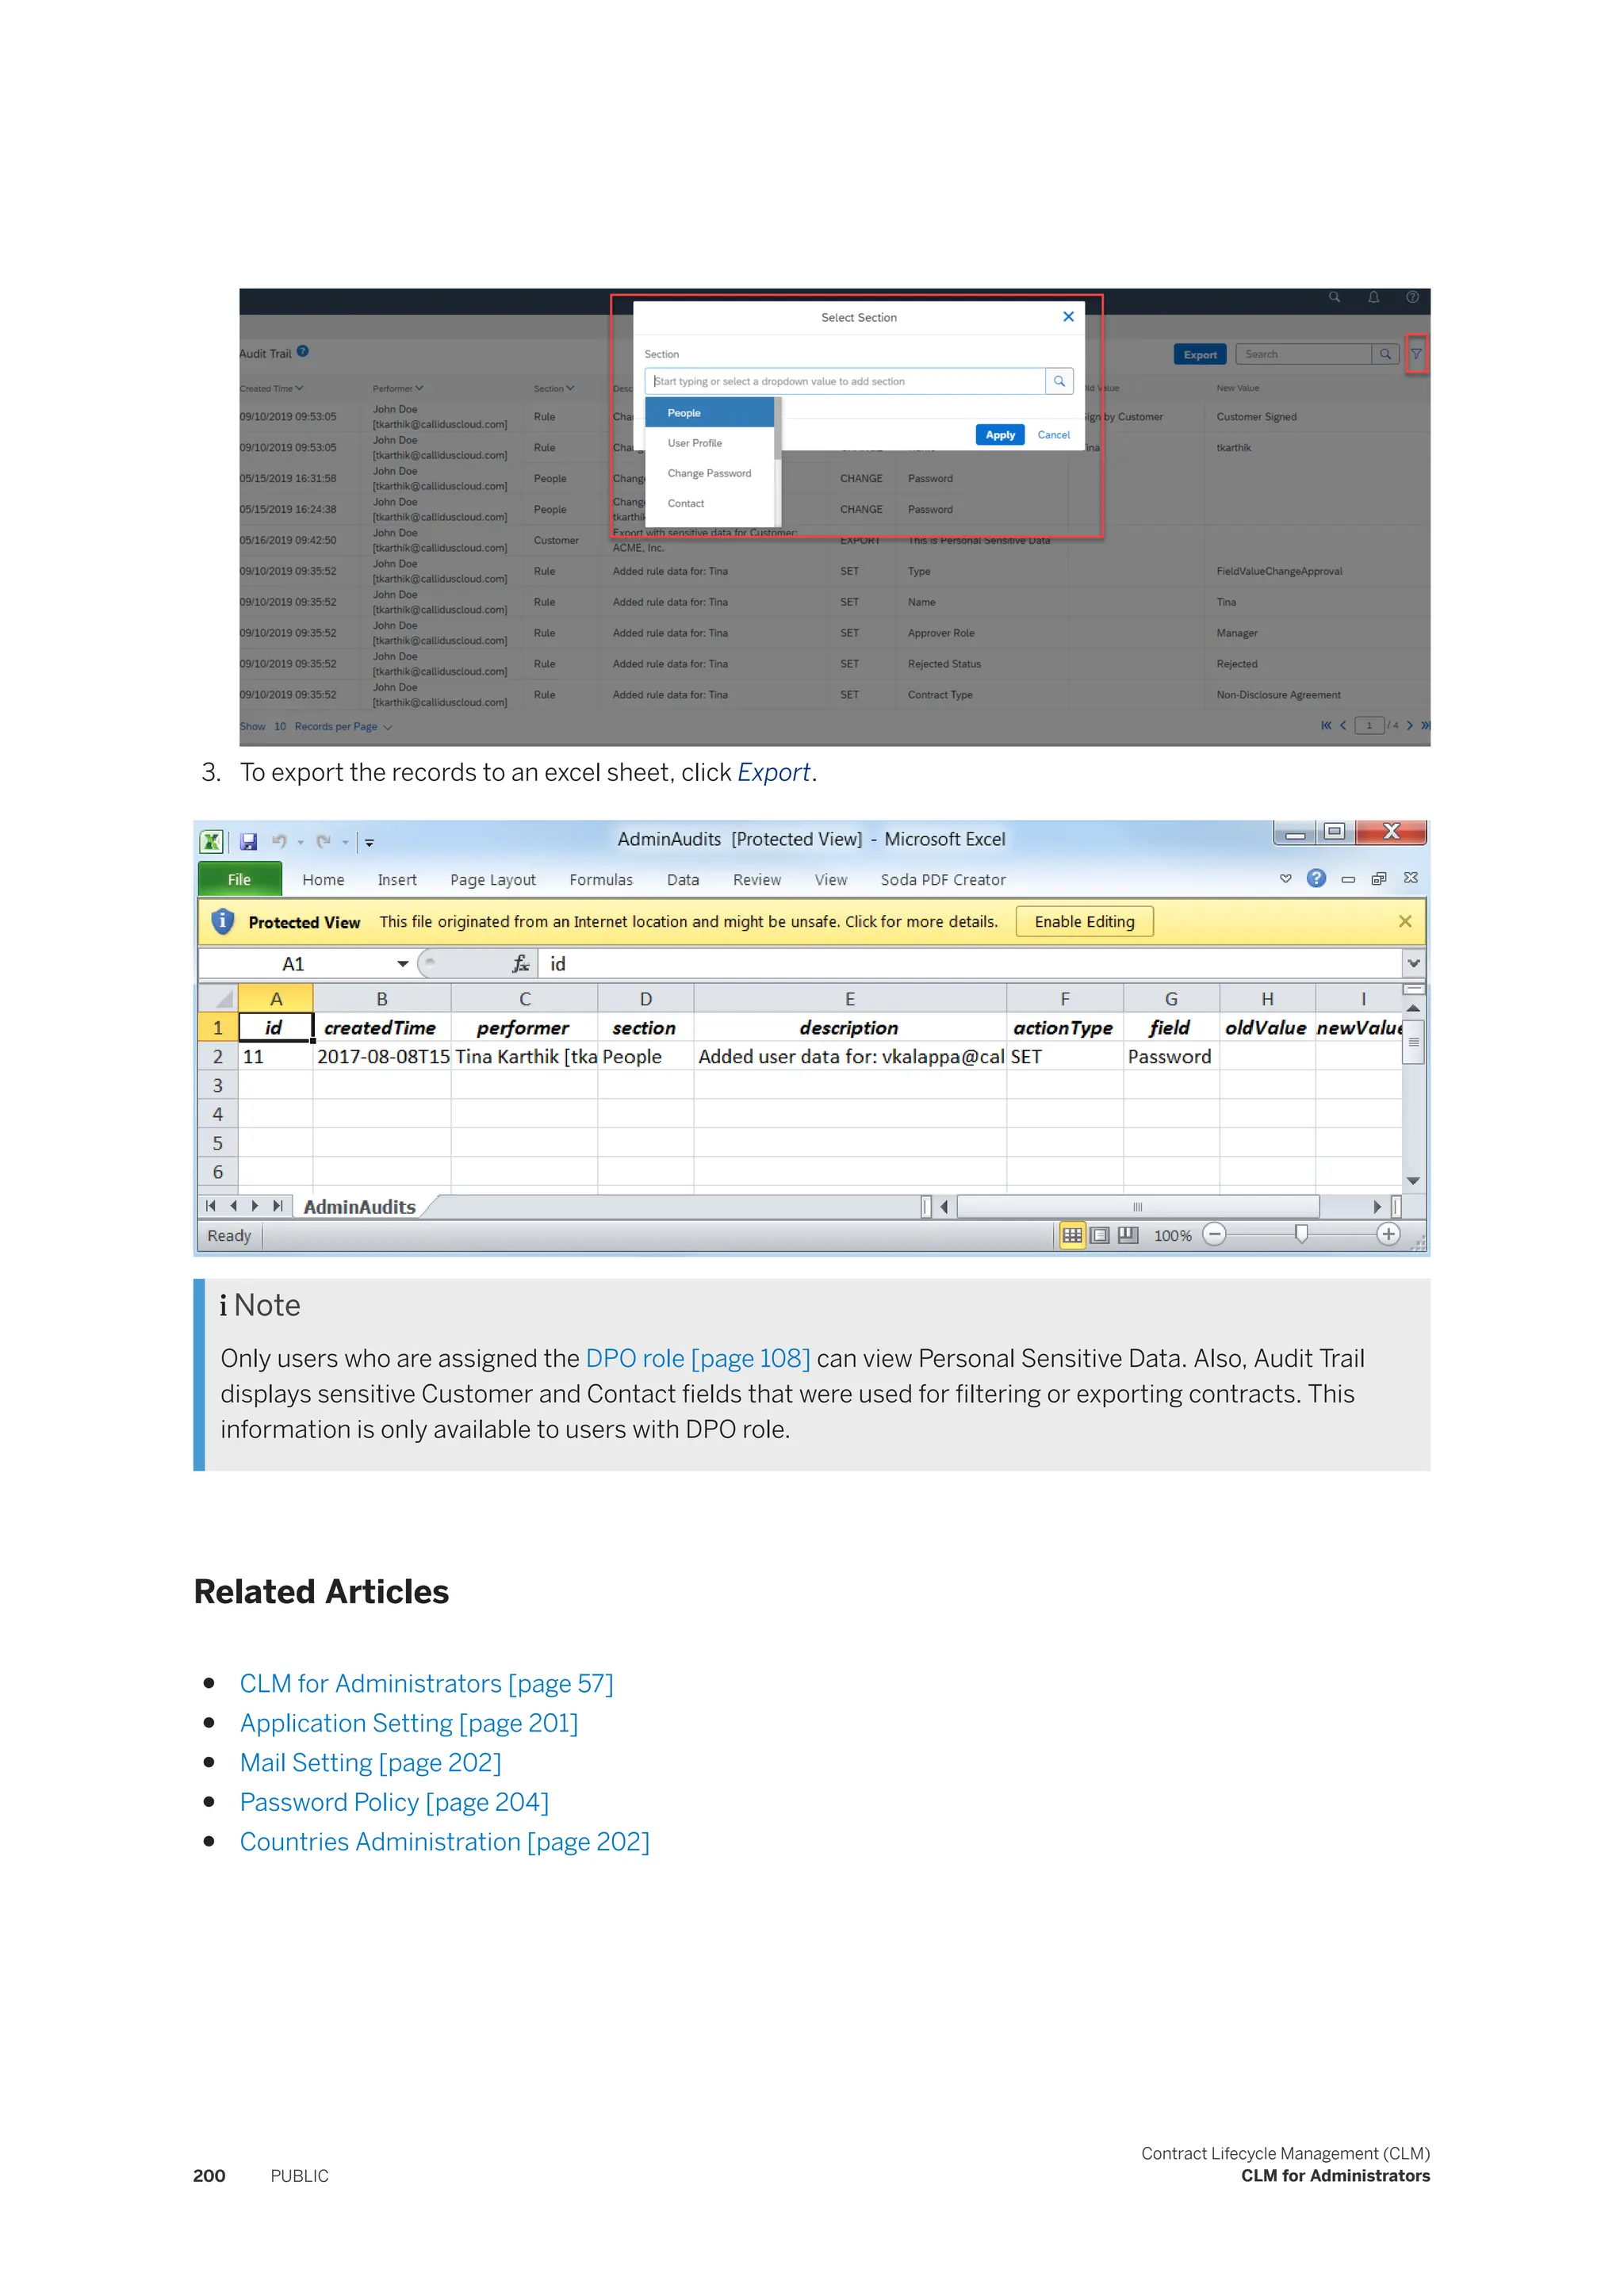Open the Formulas ribbon tab

[x=601, y=880]
